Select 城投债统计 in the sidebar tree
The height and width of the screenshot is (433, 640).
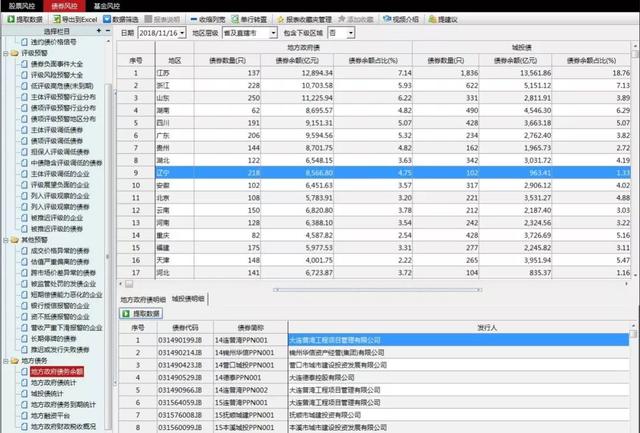pos(43,392)
